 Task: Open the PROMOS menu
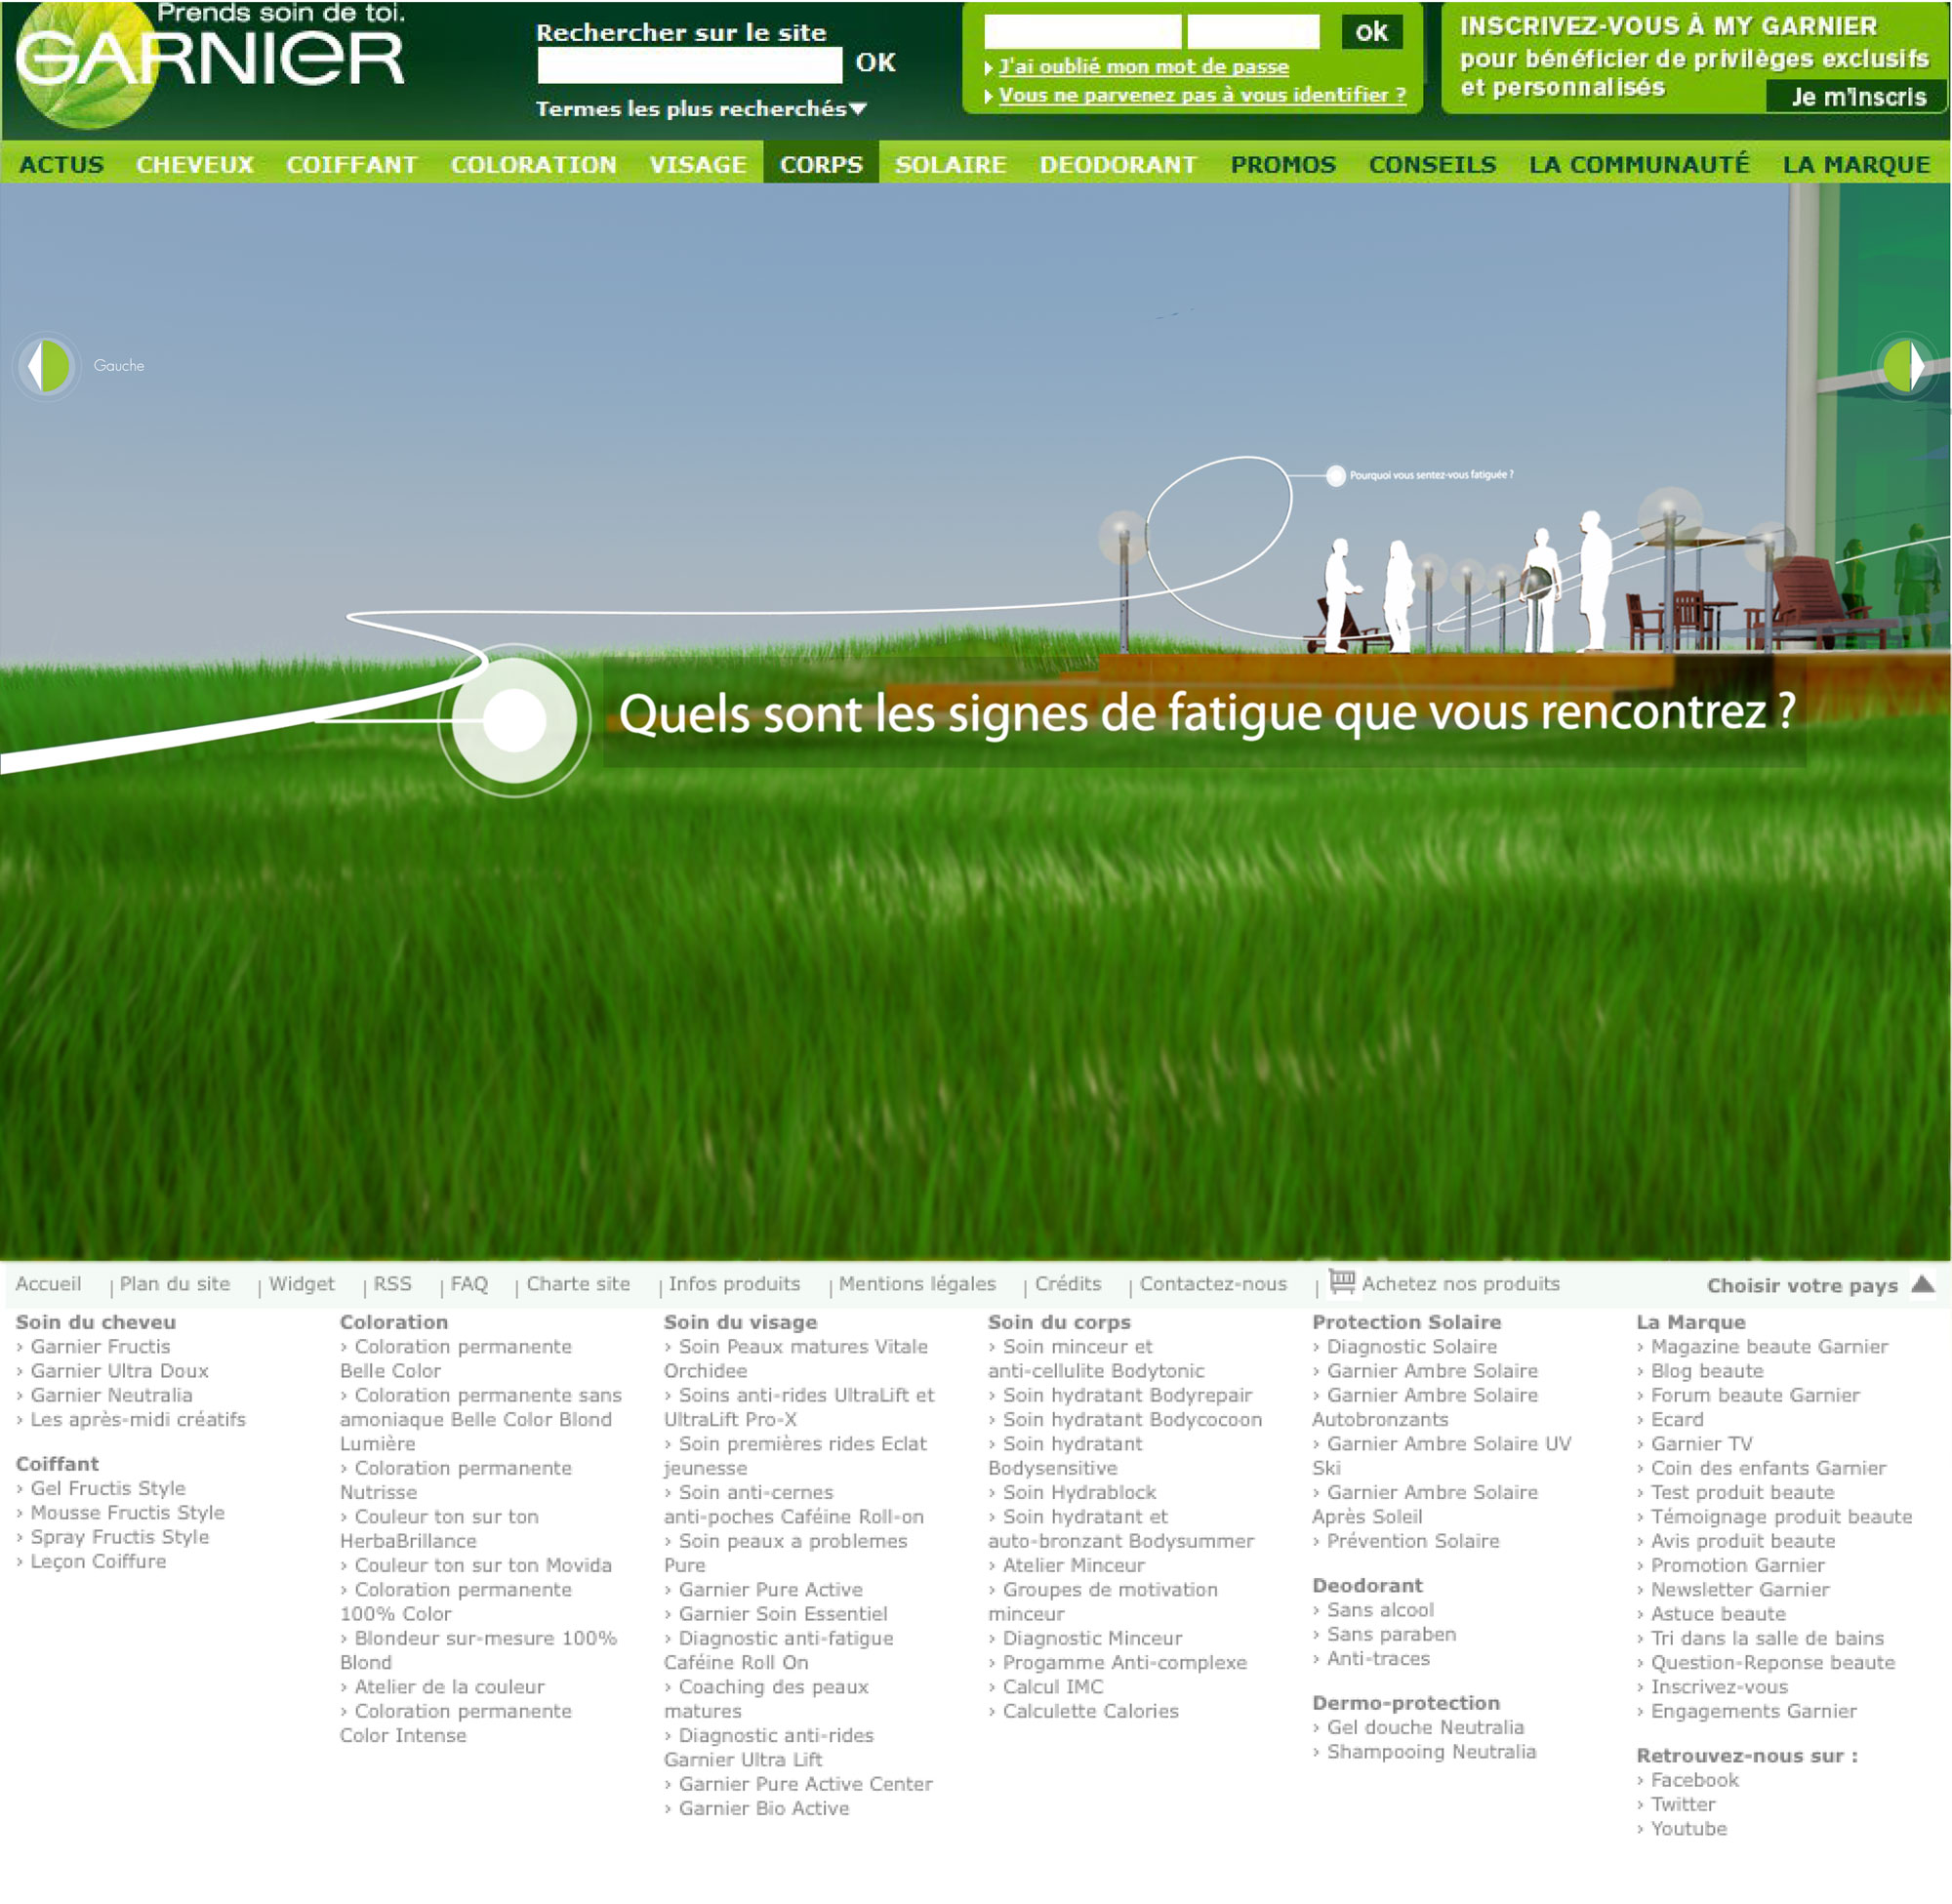[x=1283, y=164]
